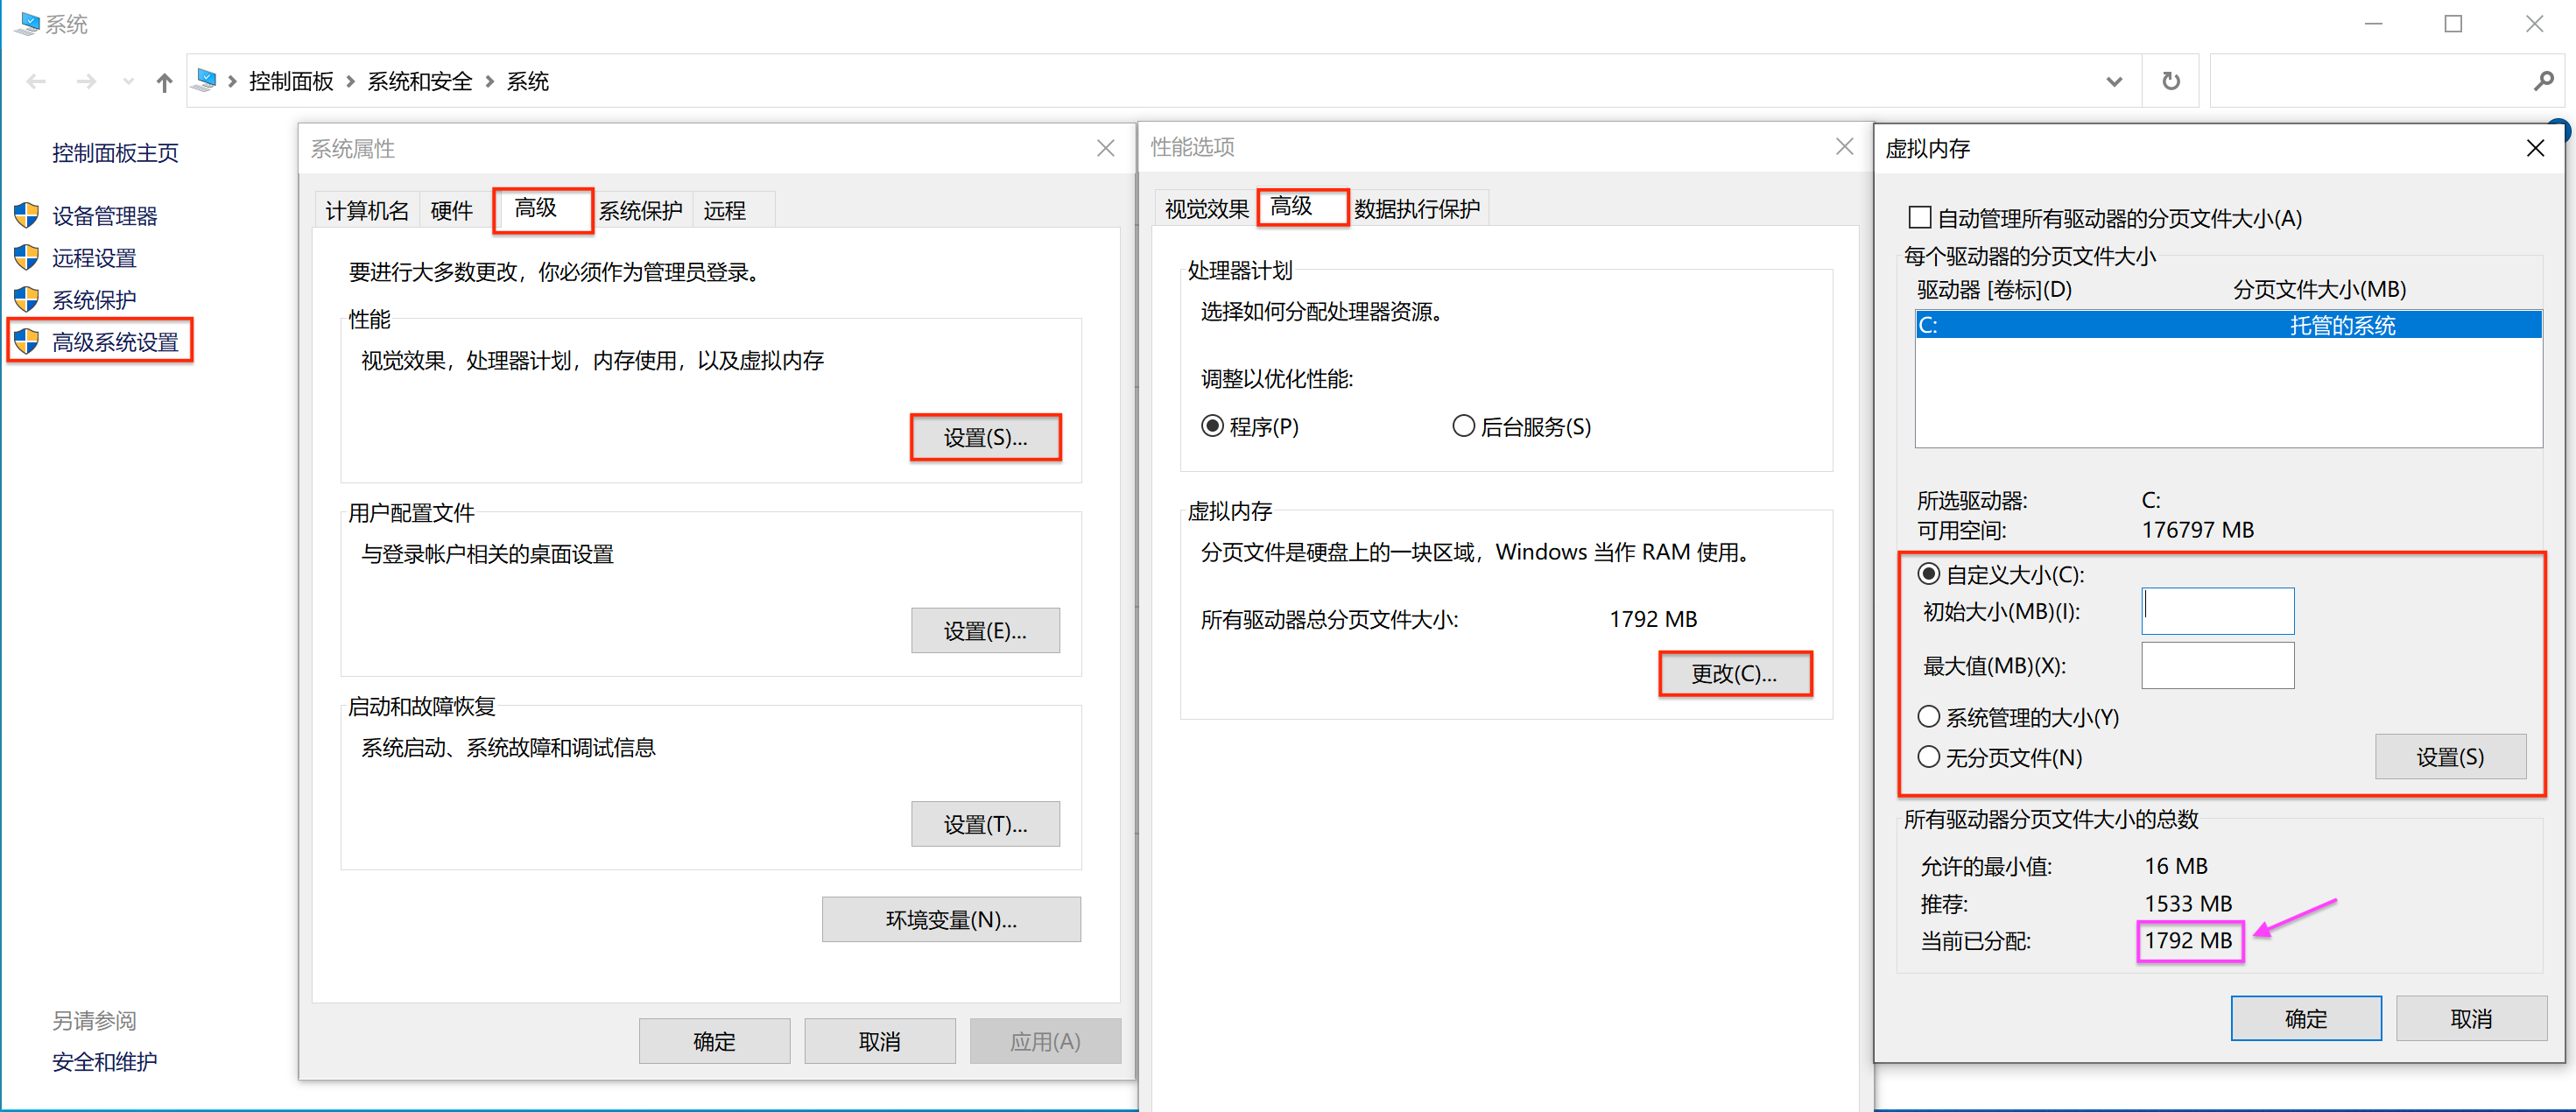Open the System Protection tab in properties (系统保护)
The width and height of the screenshot is (2576, 1112).
pyautogui.click(x=640, y=210)
